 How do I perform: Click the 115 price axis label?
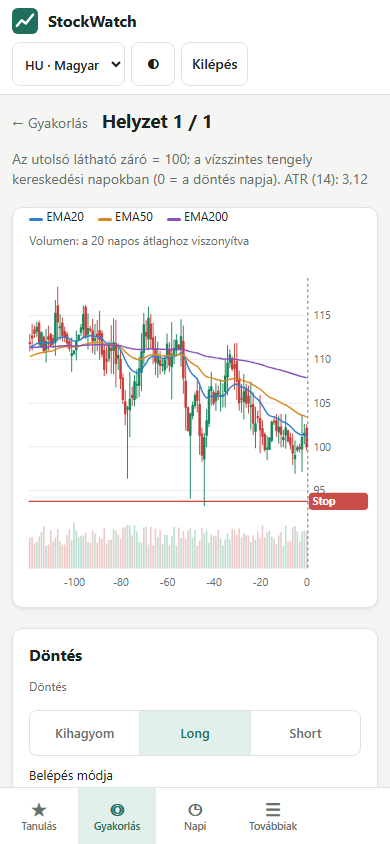click(x=322, y=315)
